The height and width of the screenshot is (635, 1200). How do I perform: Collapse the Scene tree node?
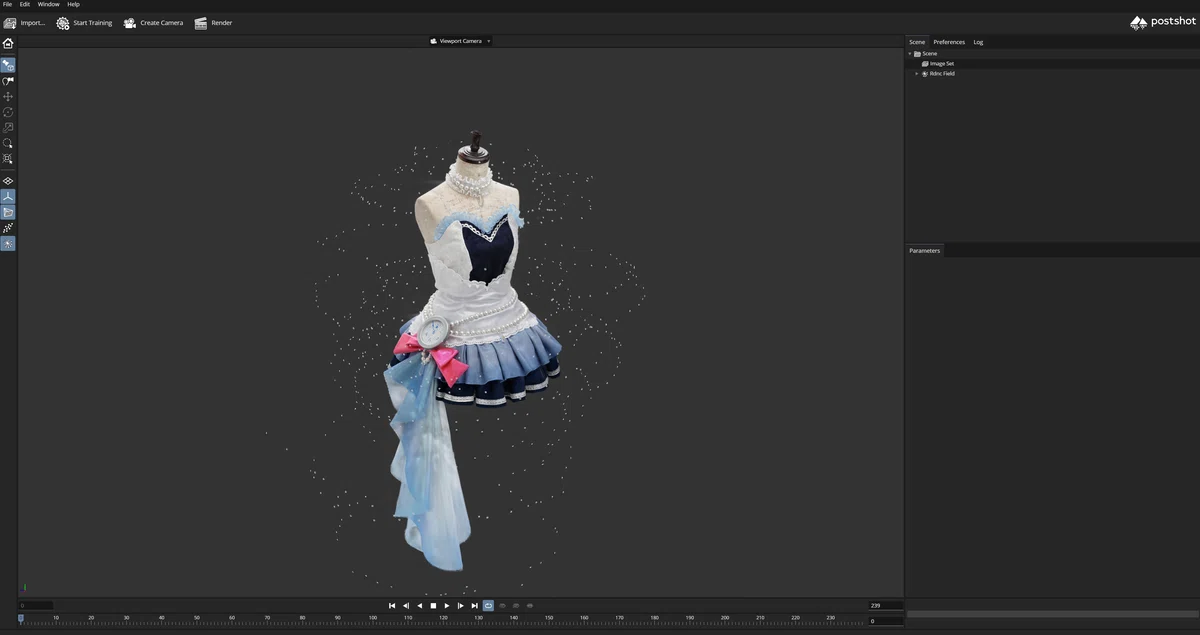[910, 53]
